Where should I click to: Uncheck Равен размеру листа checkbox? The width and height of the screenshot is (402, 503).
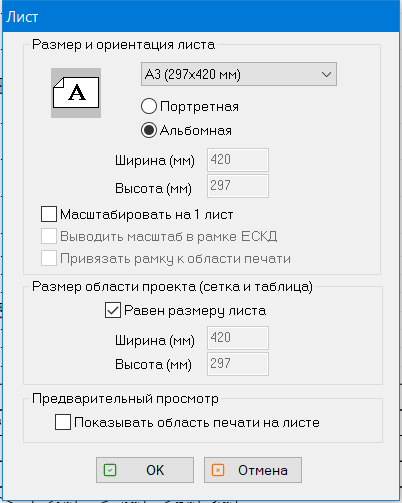(113, 310)
